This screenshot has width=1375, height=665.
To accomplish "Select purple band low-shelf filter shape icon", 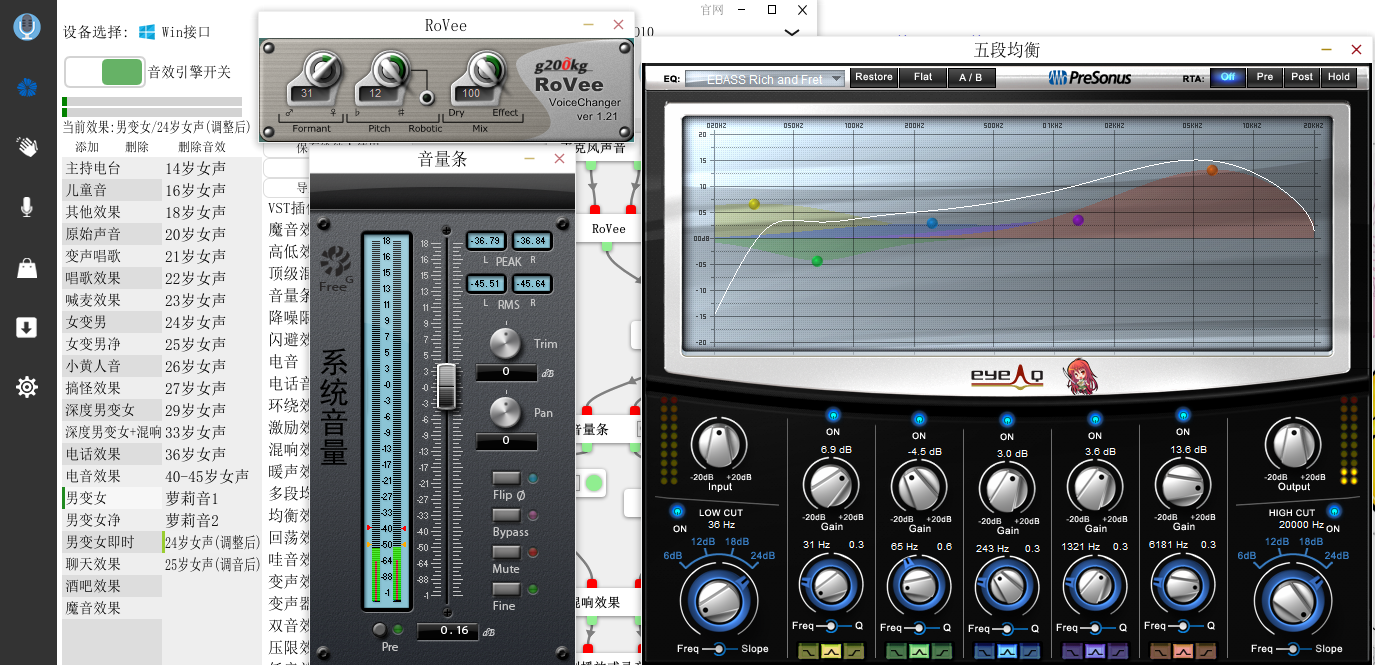I will (1072, 652).
